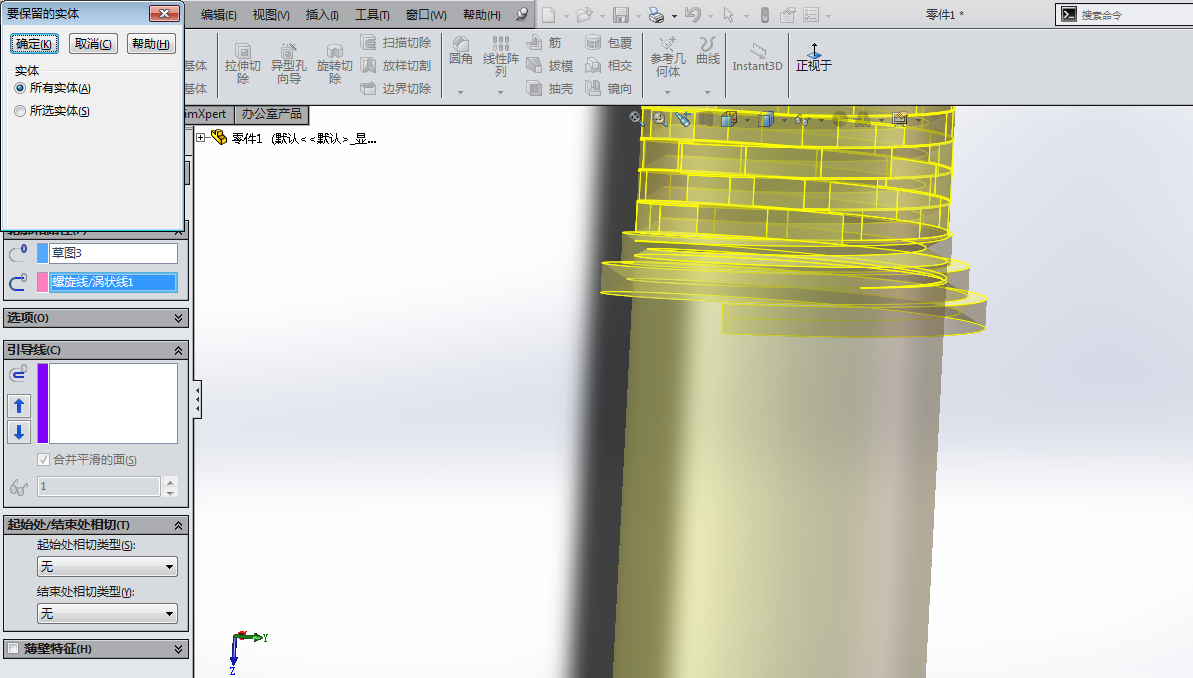Toggle the Instant3D tool

(757, 58)
